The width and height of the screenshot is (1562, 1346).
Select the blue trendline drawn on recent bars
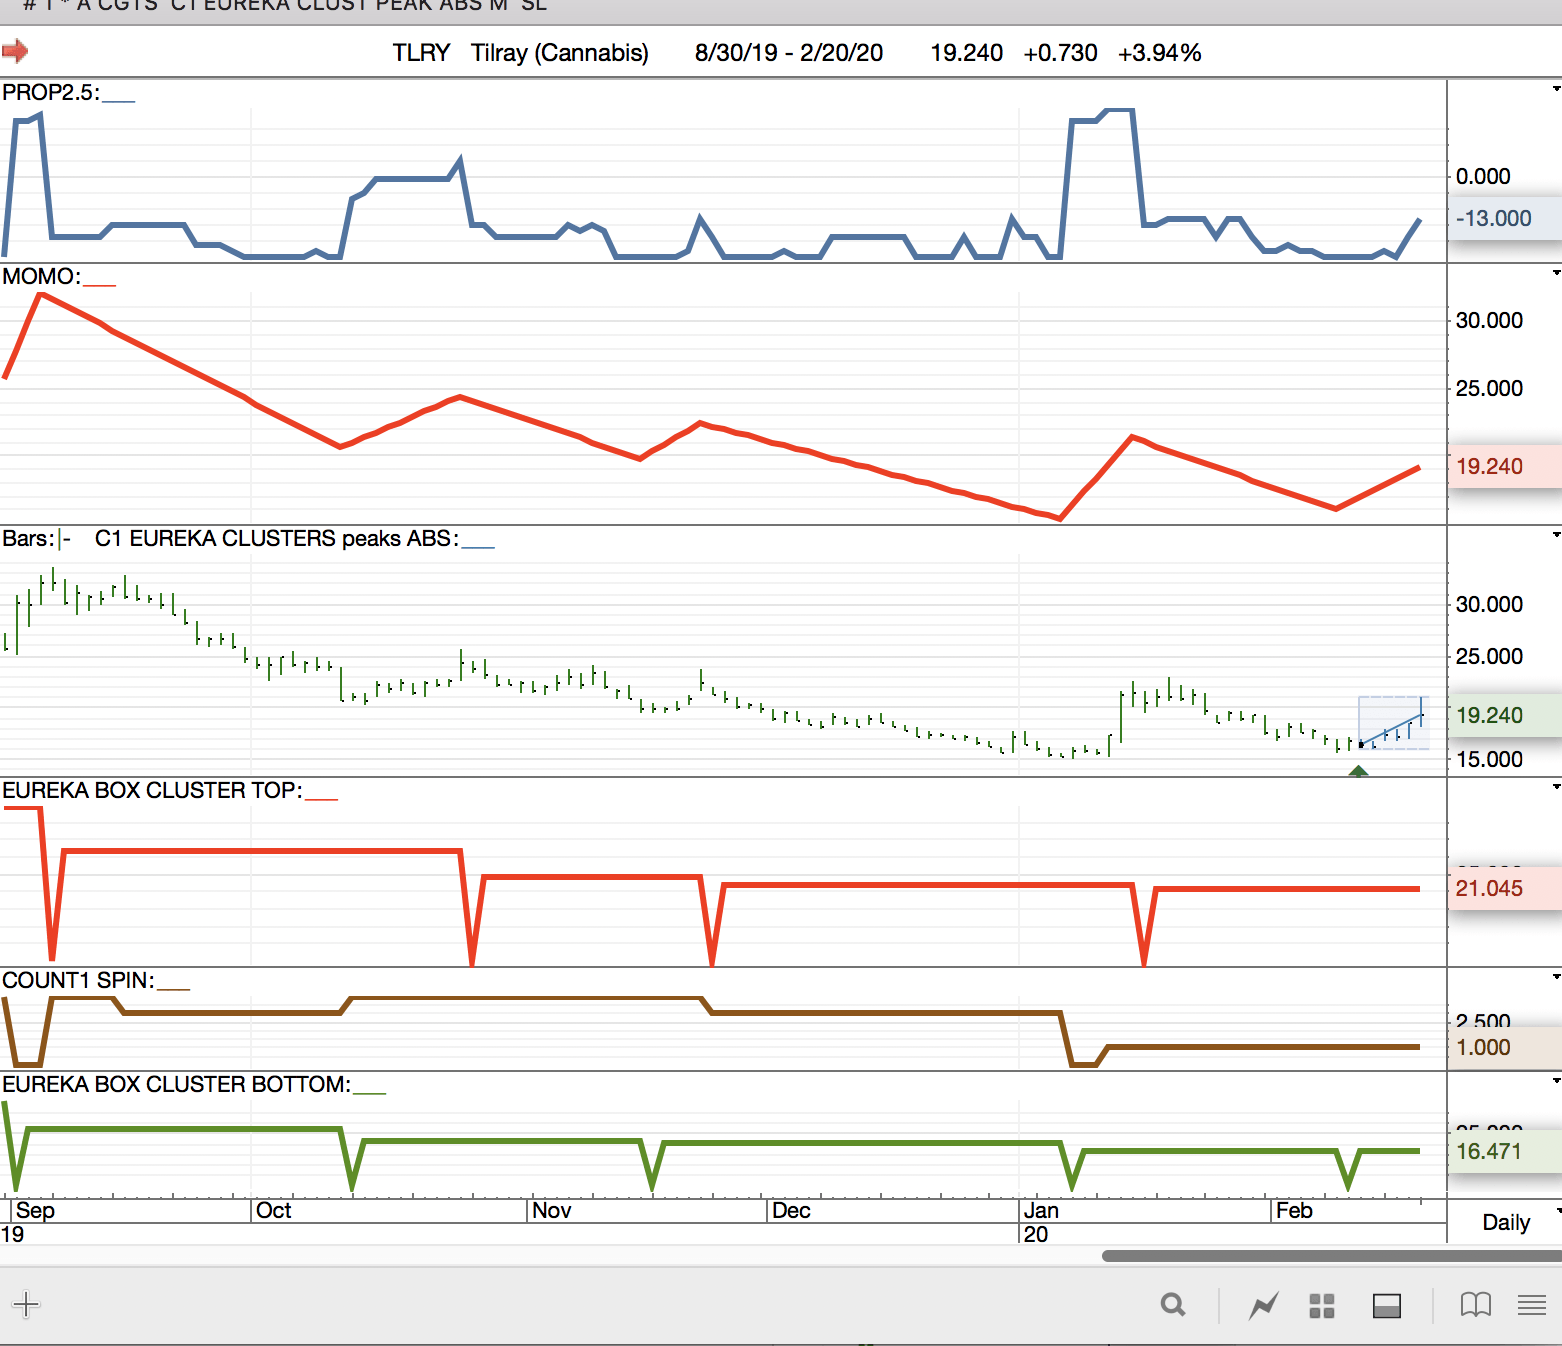coord(1392,730)
